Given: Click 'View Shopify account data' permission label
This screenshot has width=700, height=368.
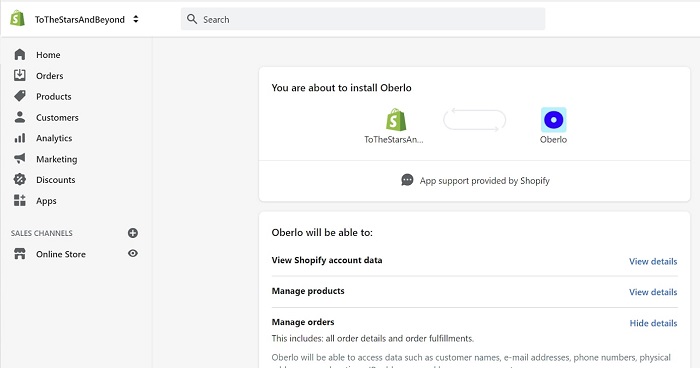Looking at the screenshot, I should (327, 260).
